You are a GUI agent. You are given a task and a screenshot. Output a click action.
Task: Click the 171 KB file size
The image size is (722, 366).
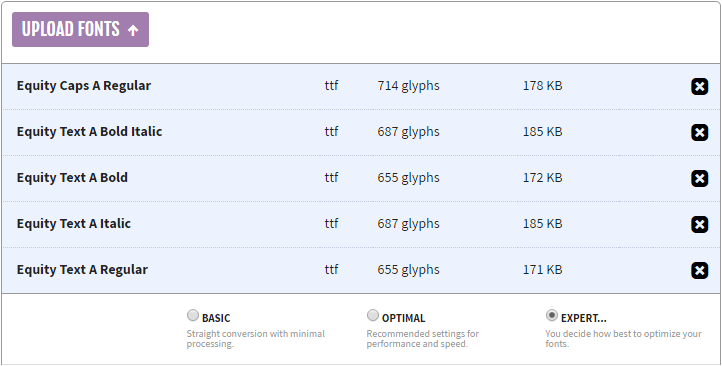542,270
